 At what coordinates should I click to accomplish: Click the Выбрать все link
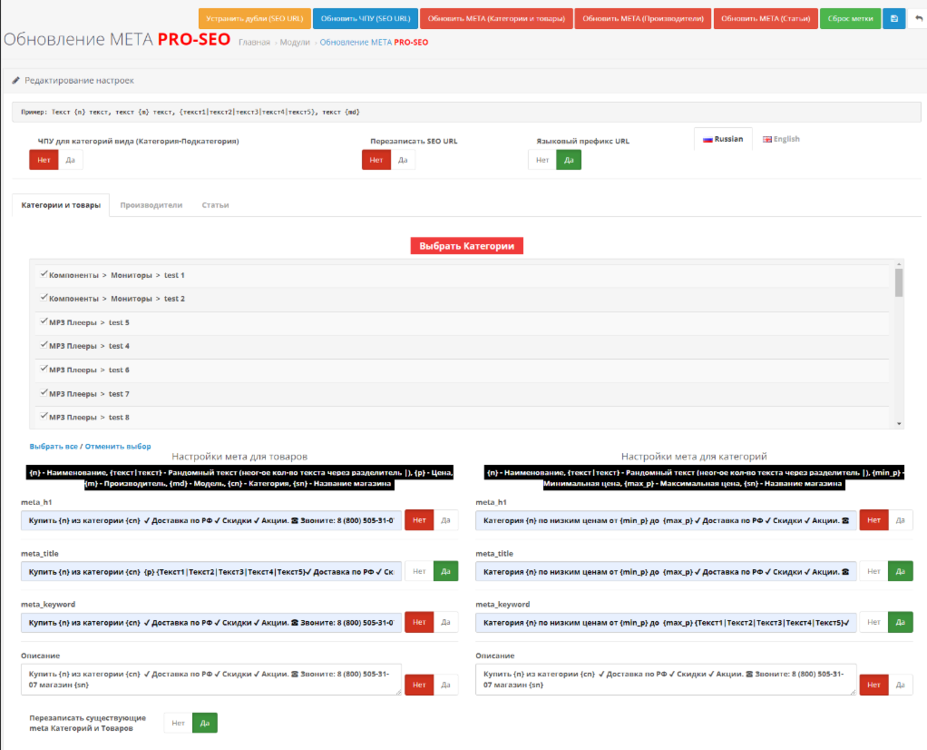point(54,446)
